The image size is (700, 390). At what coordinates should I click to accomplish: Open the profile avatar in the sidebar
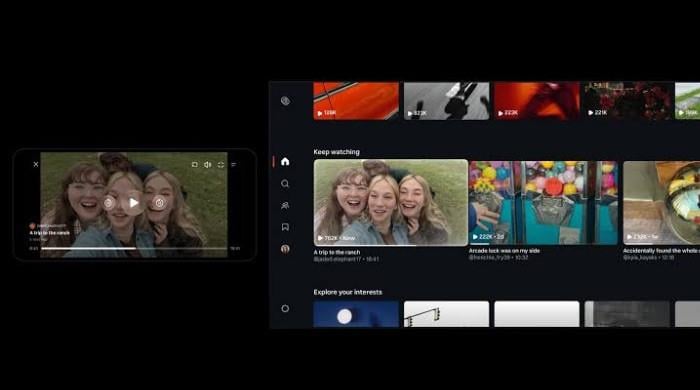coord(285,249)
